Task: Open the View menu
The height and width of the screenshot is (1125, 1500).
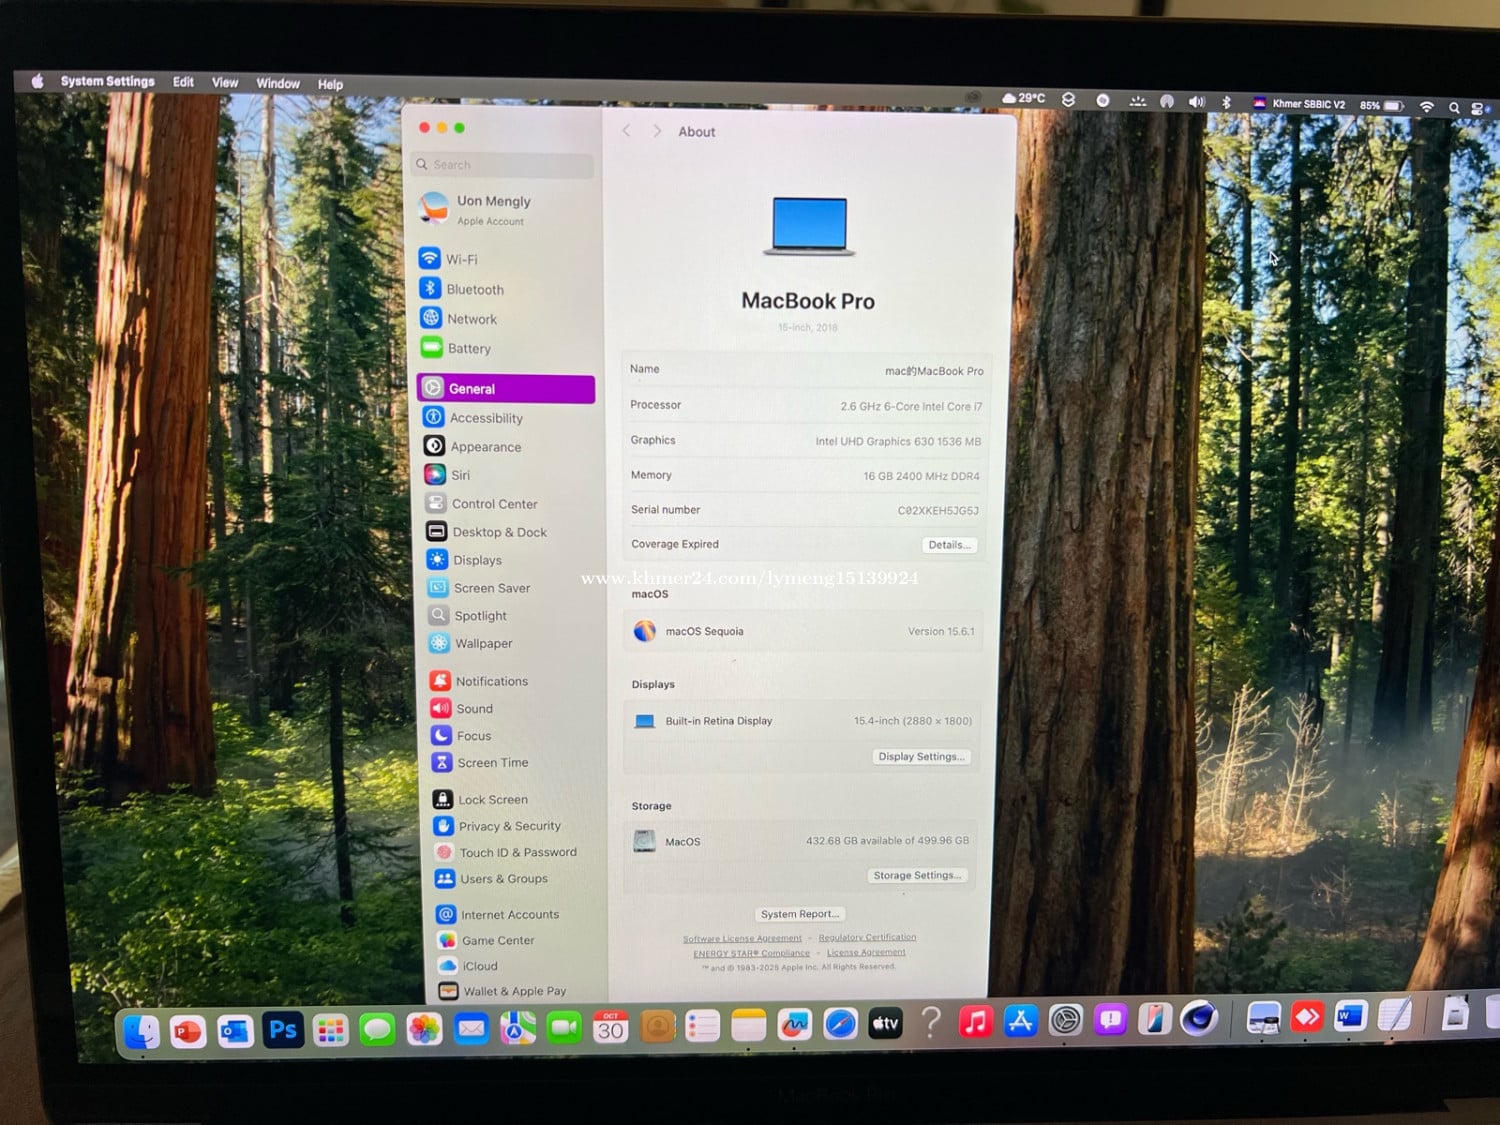Action: click(225, 83)
